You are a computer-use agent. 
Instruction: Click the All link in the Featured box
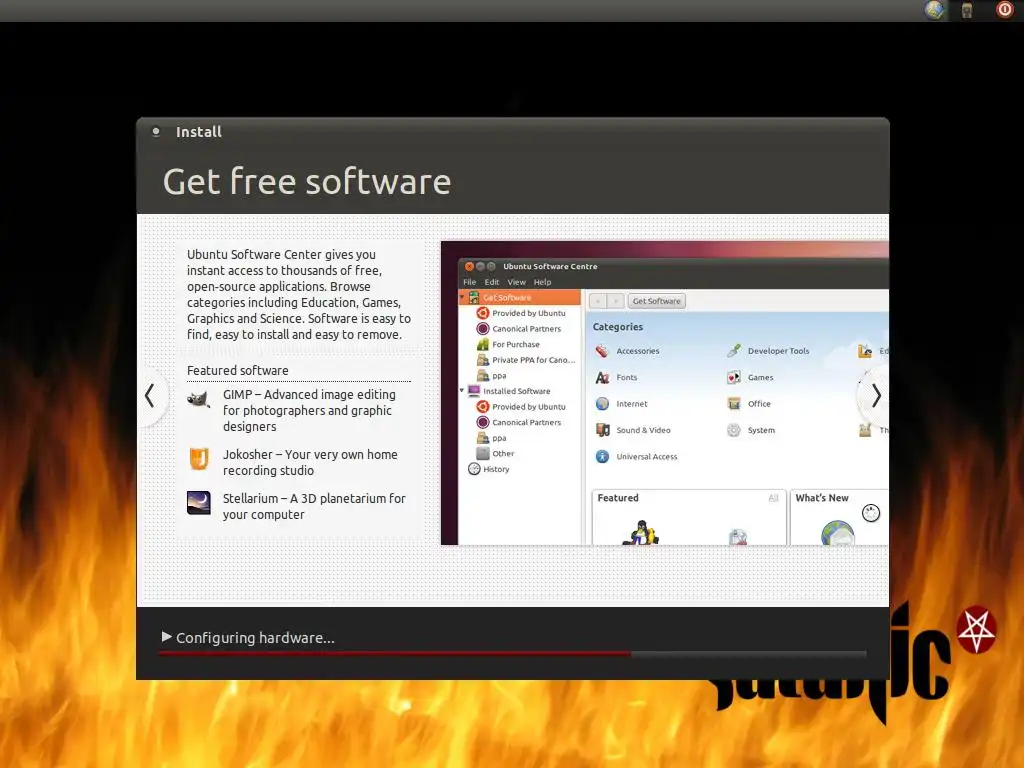[x=773, y=498]
